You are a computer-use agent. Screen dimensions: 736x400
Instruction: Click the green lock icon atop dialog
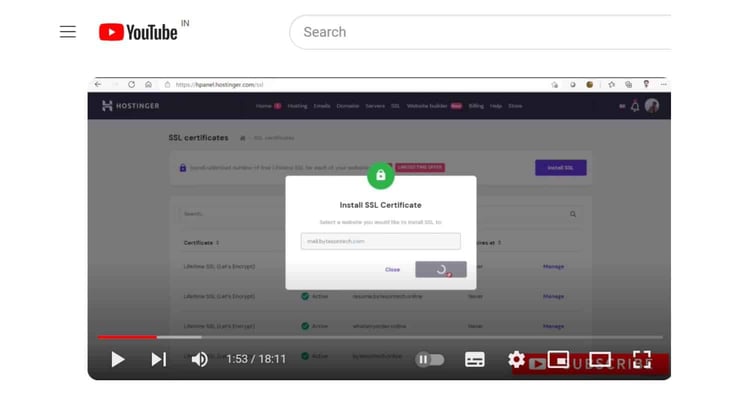[381, 176]
